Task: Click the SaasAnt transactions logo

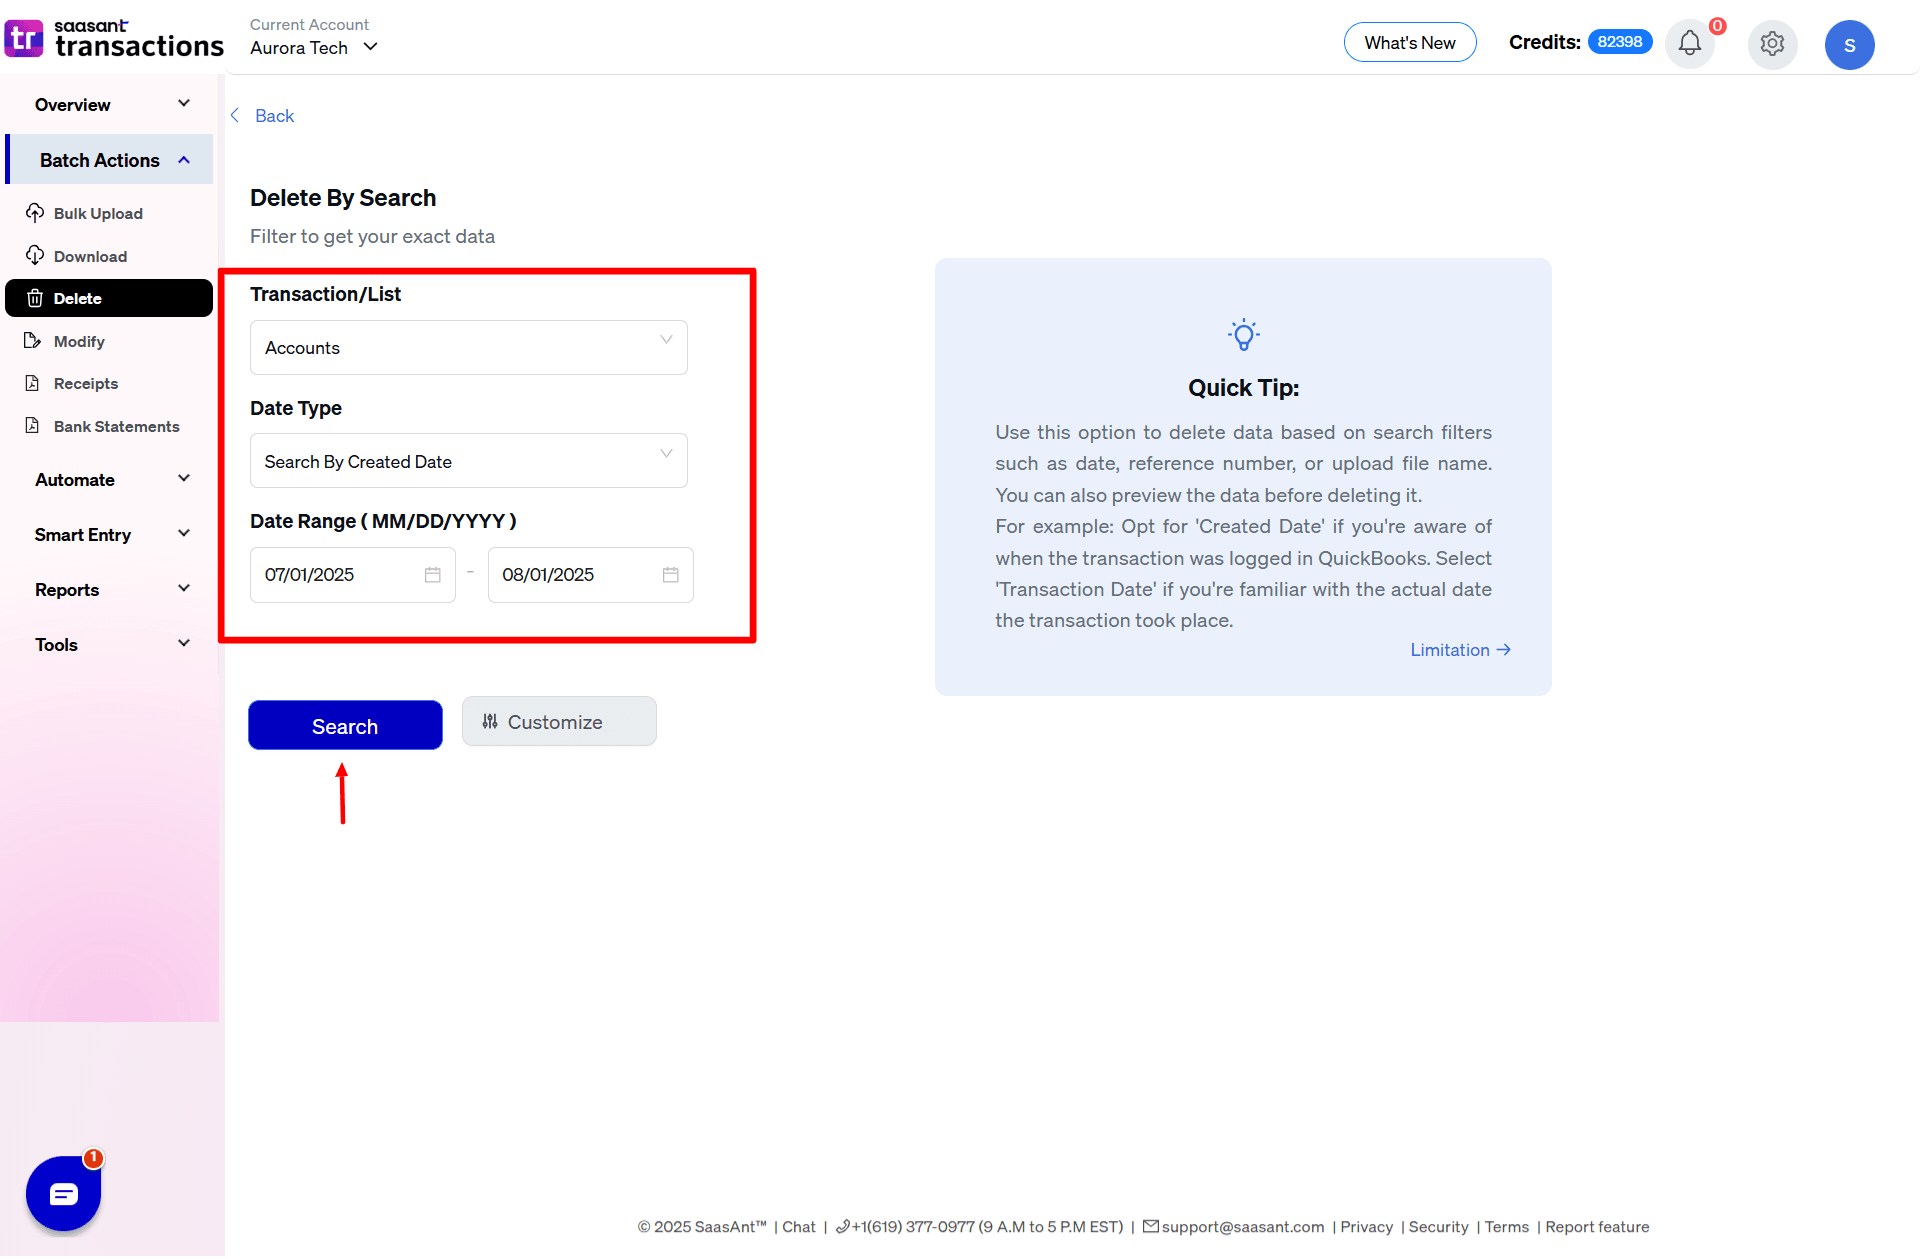Action: pyautogui.click(x=114, y=38)
